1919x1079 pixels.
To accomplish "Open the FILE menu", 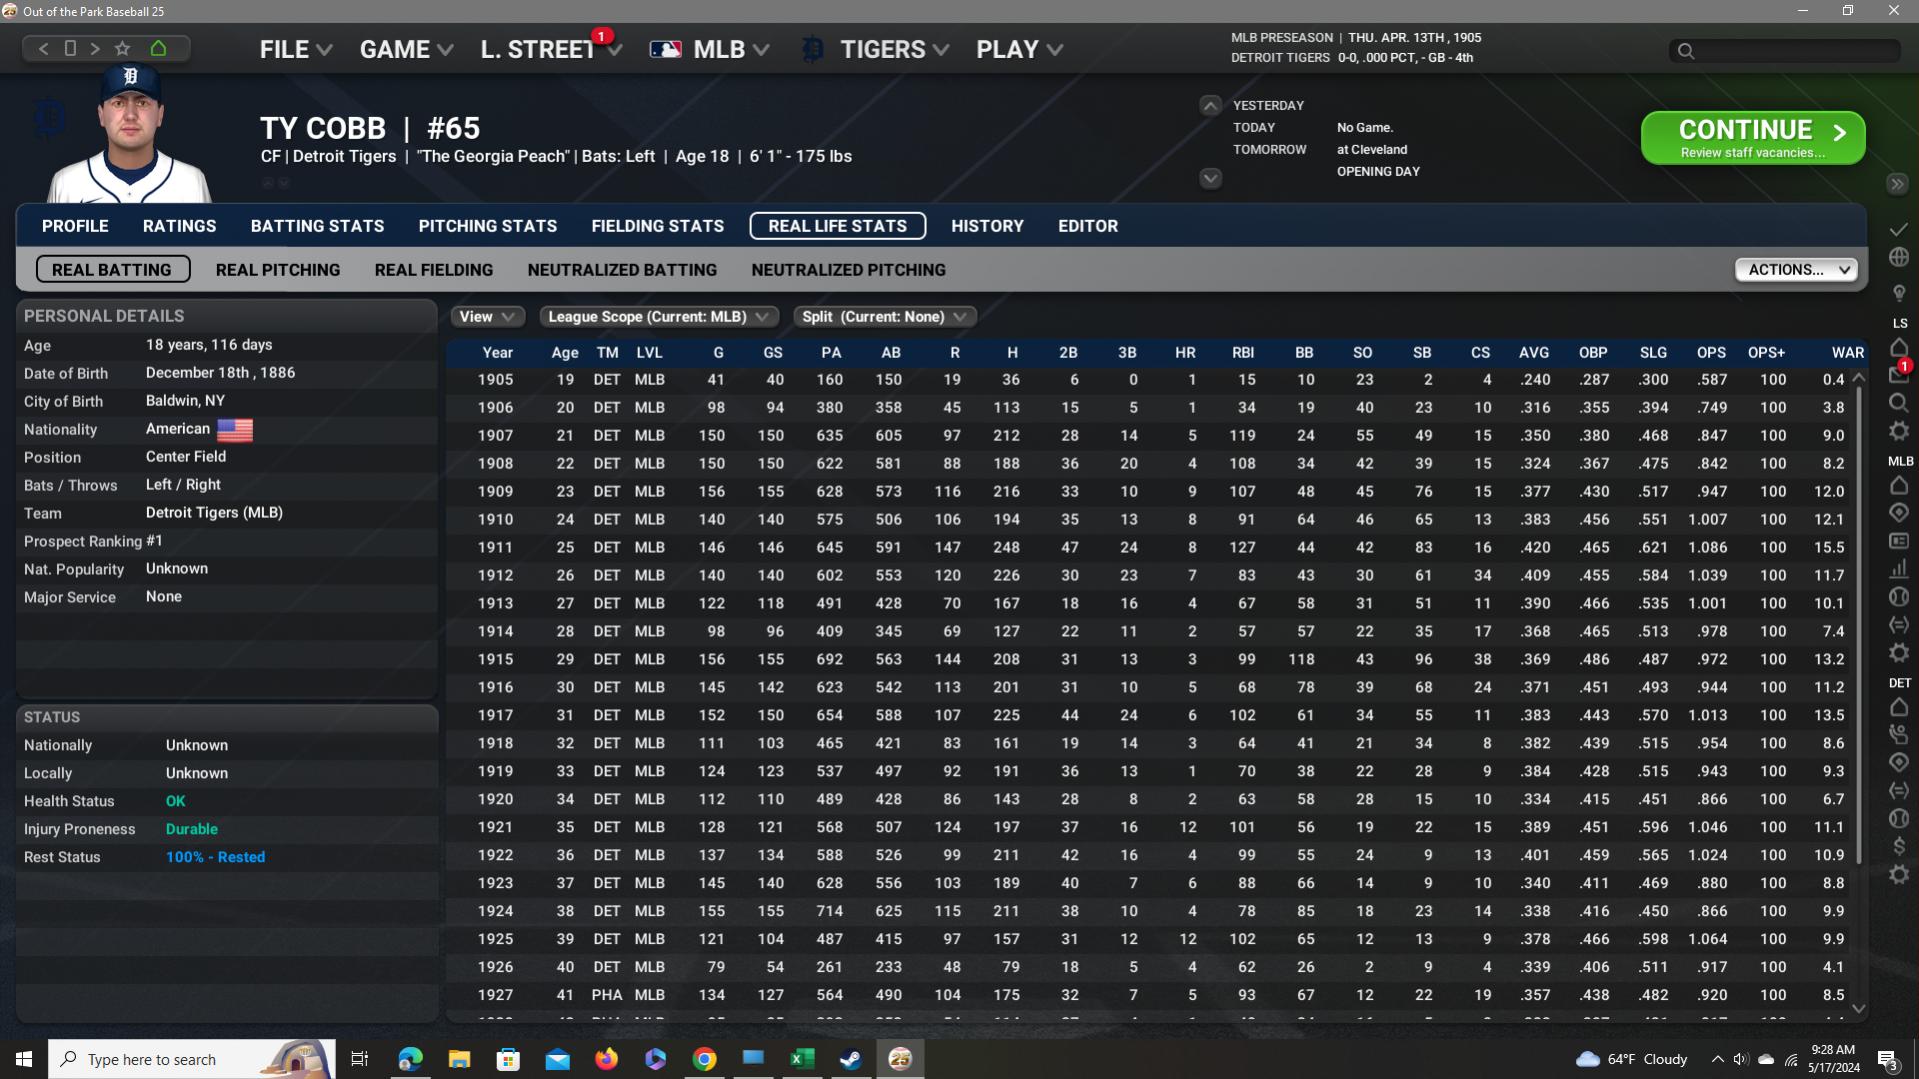I will 296,49.
